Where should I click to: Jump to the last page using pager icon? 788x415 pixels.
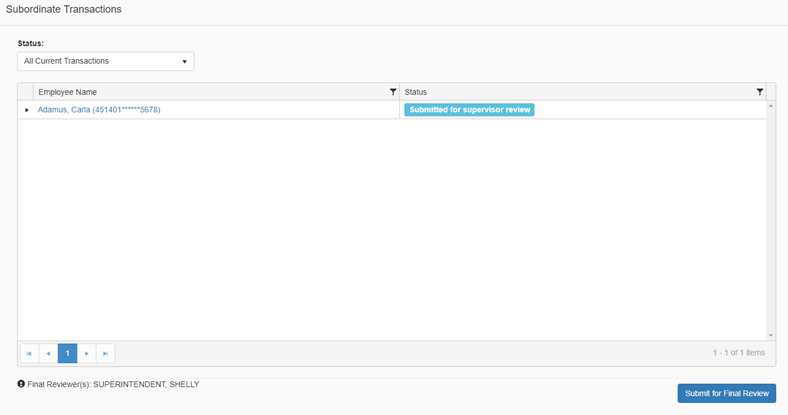[x=105, y=353]
